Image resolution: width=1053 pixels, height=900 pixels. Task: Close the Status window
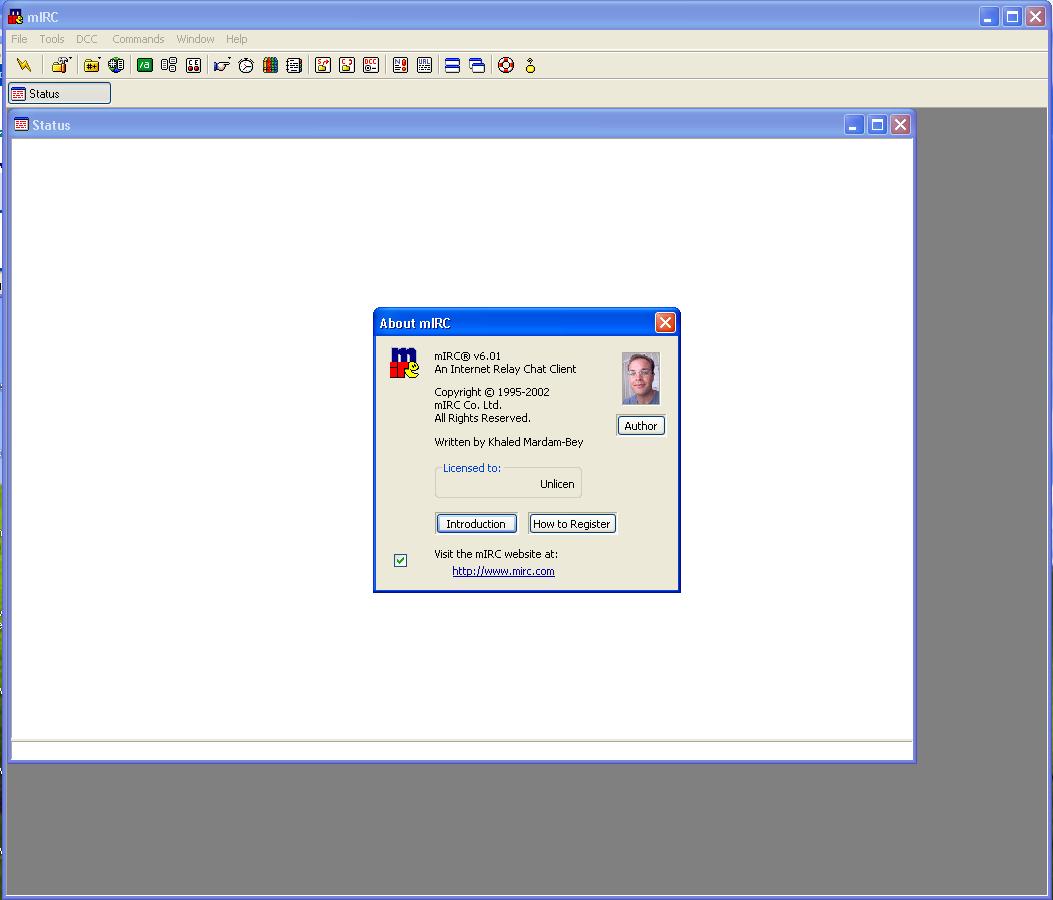pyautogui.click(x=901, y=125)
